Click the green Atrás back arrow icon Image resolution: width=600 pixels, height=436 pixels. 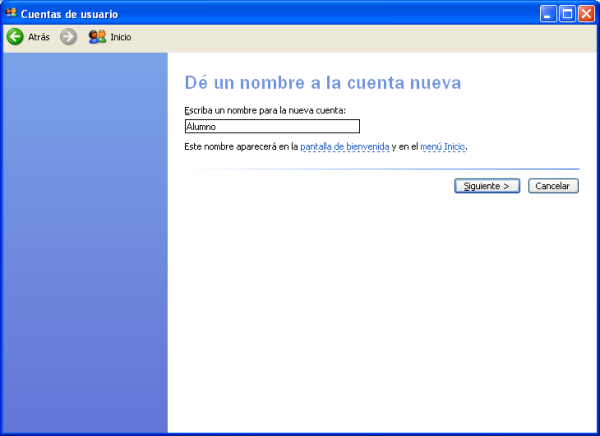tap(15, 37)
